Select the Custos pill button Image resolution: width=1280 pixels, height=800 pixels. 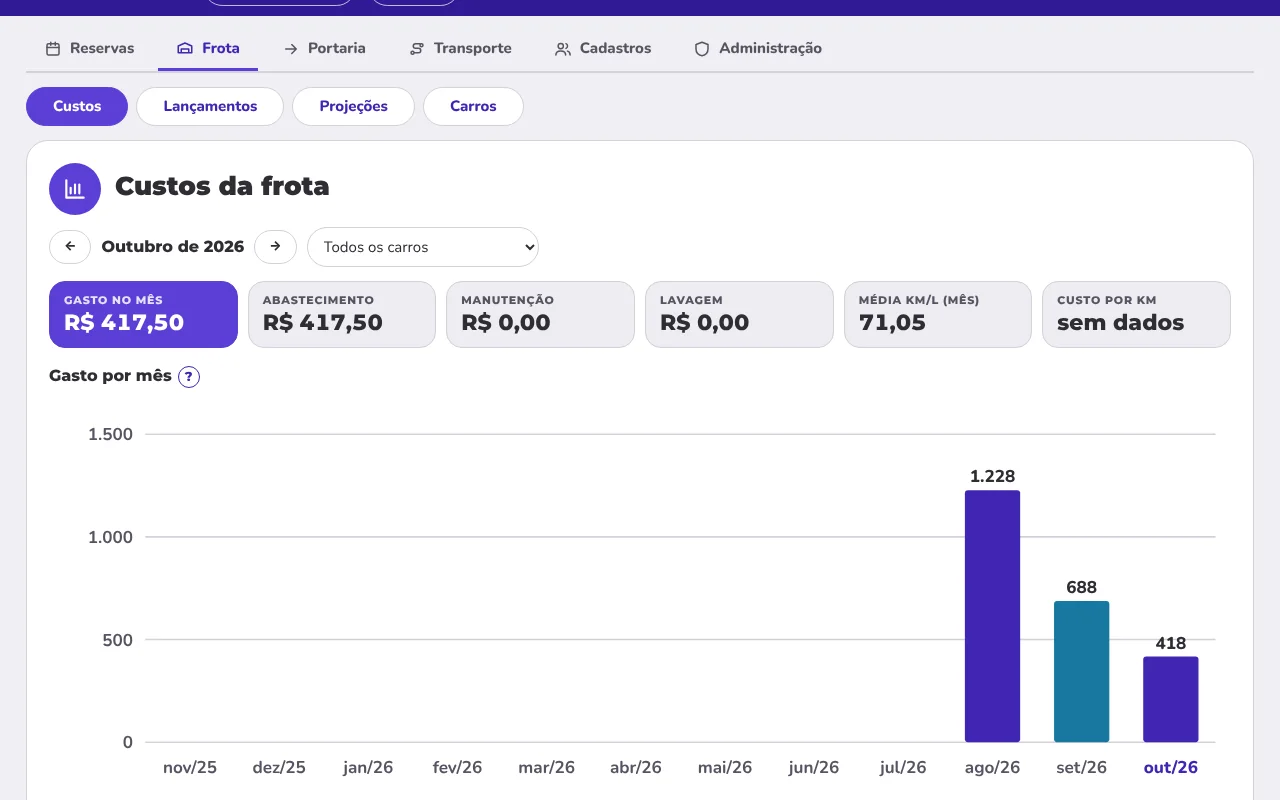pos(77,106)
